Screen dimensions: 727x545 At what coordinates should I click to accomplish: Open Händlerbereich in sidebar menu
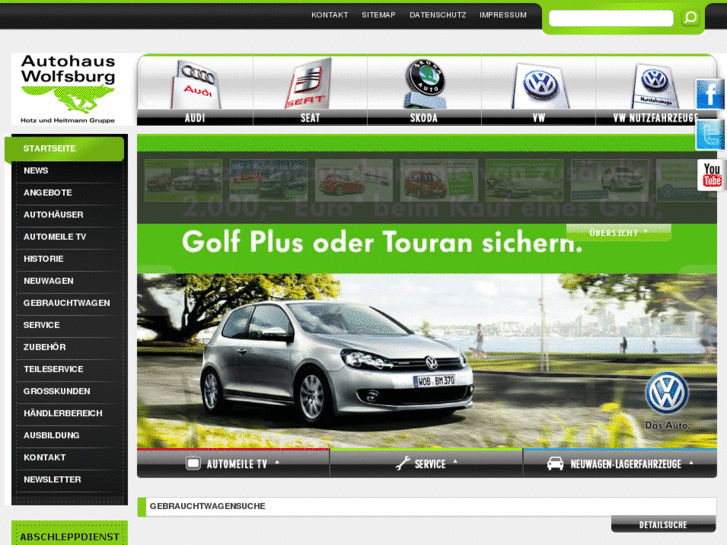pos(70,413)
